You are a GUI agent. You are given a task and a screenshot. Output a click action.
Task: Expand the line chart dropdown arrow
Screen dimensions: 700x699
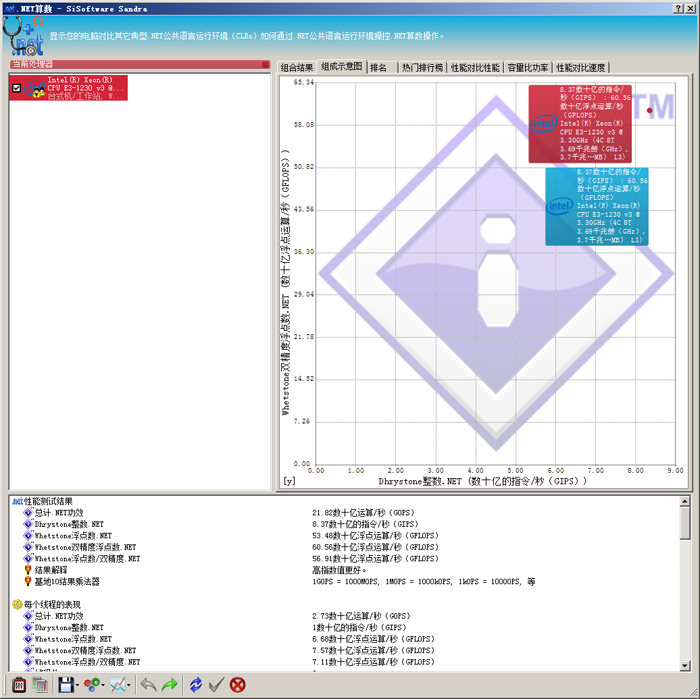pos(129,685)
